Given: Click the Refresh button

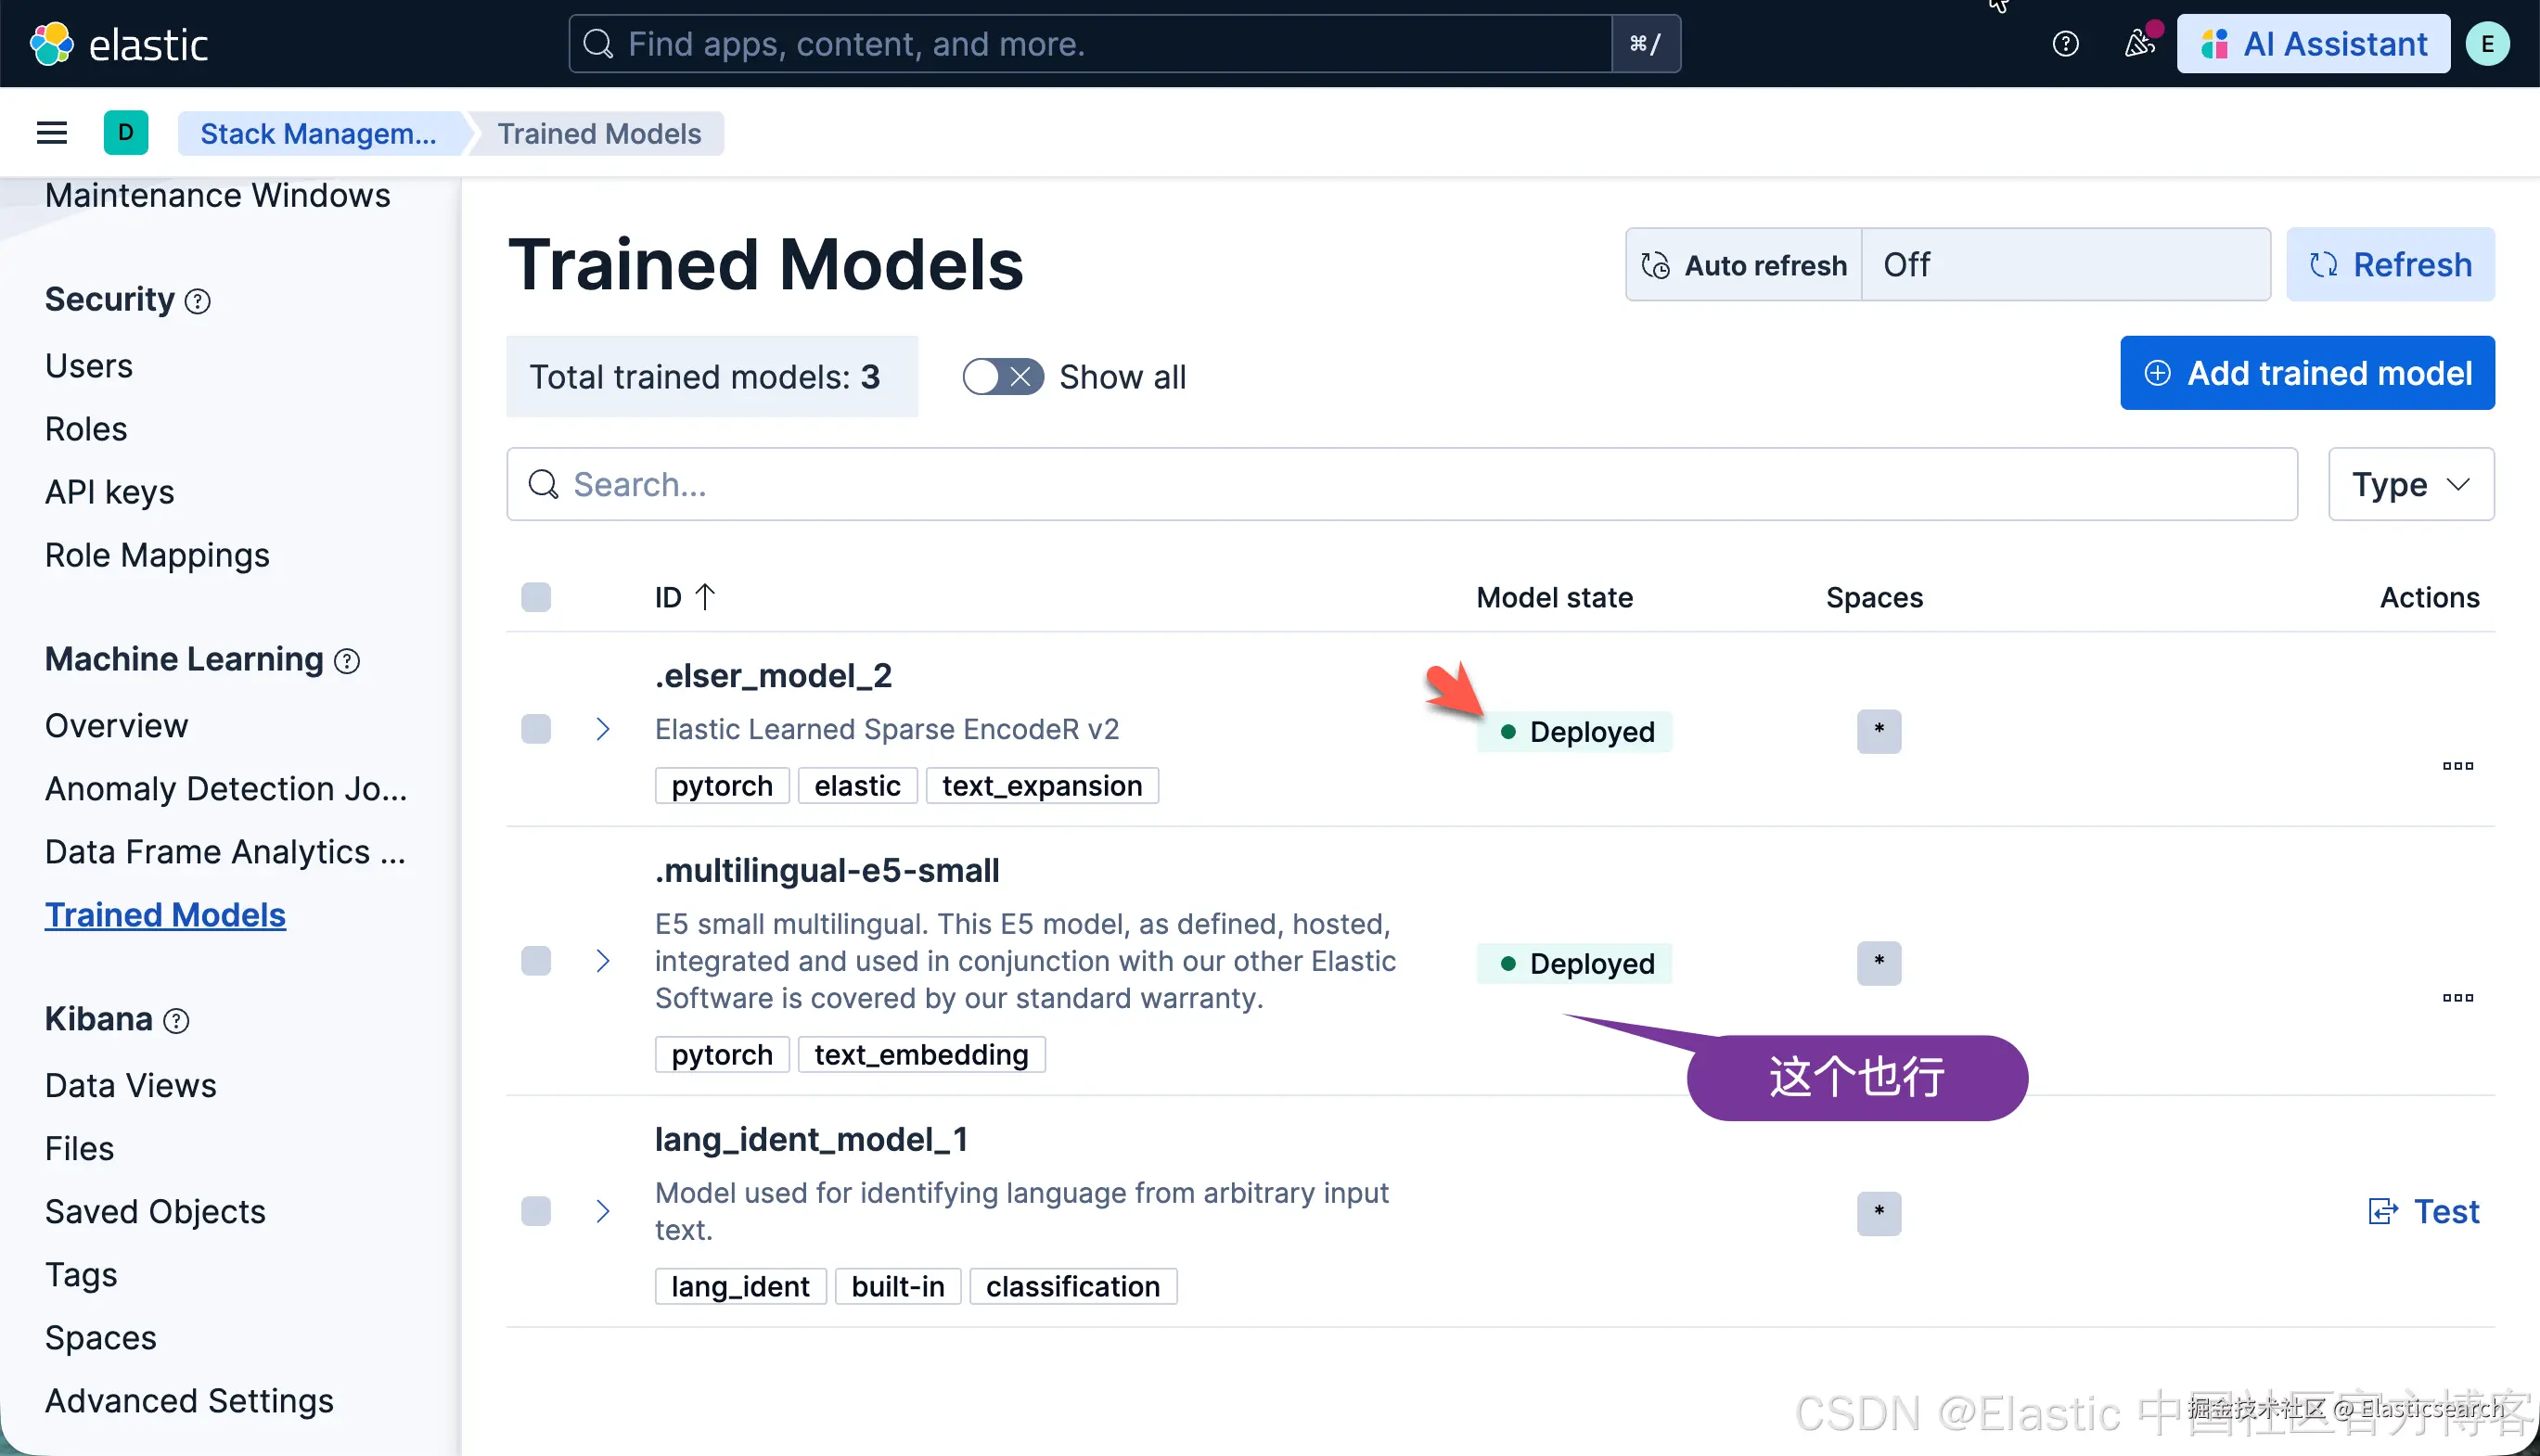Looking at the screenshot, I should pyautogui.click(x=2390, y=265).
